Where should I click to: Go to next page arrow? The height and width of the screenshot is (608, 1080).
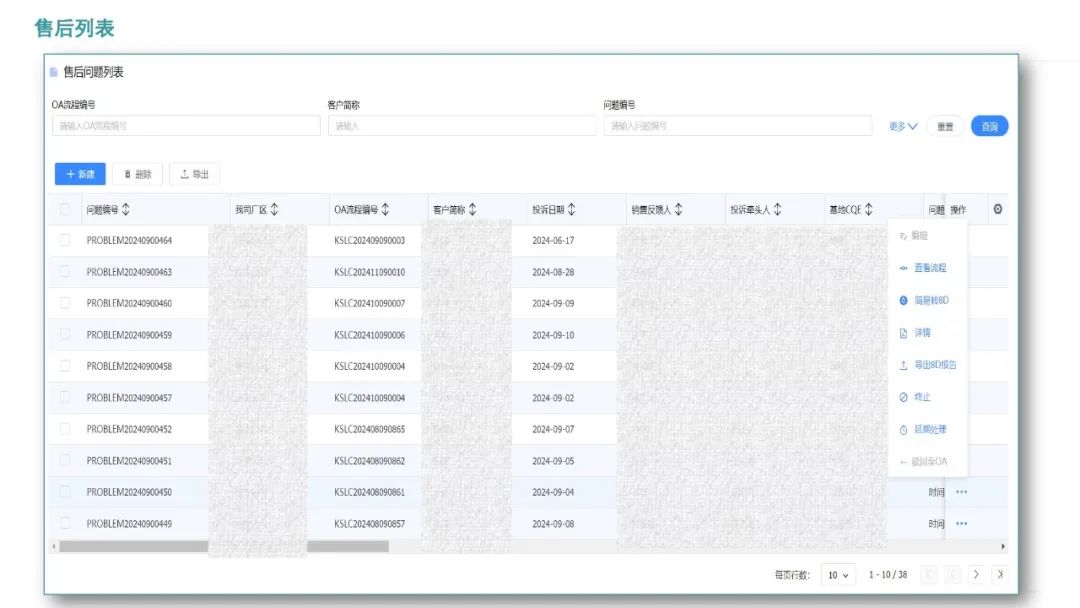point(976,574)
